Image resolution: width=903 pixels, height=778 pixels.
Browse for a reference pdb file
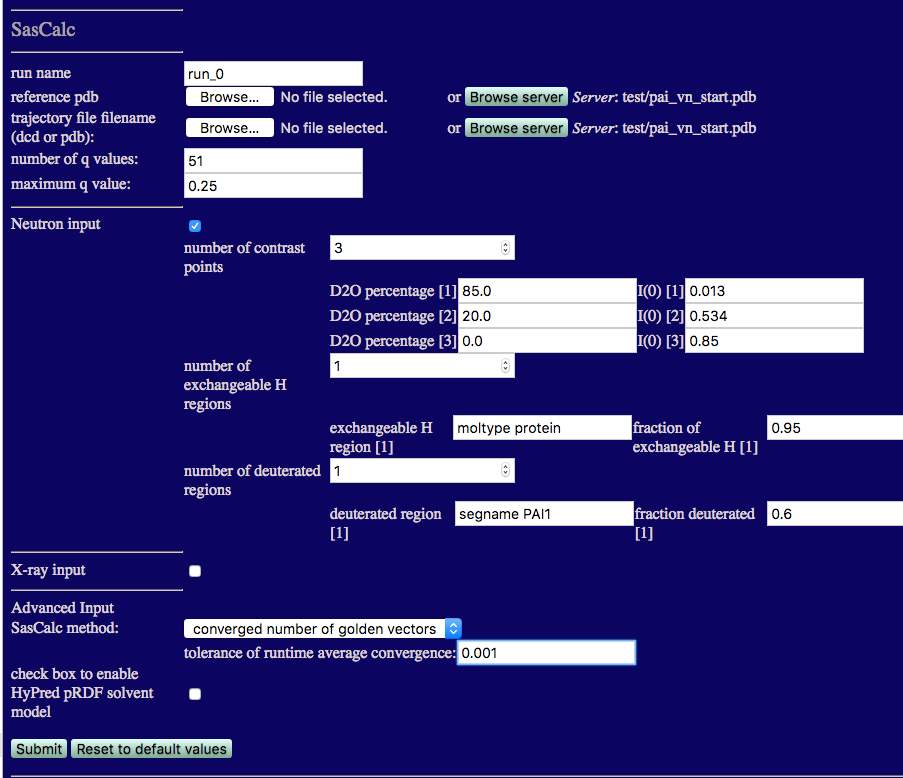pos(229,97)
